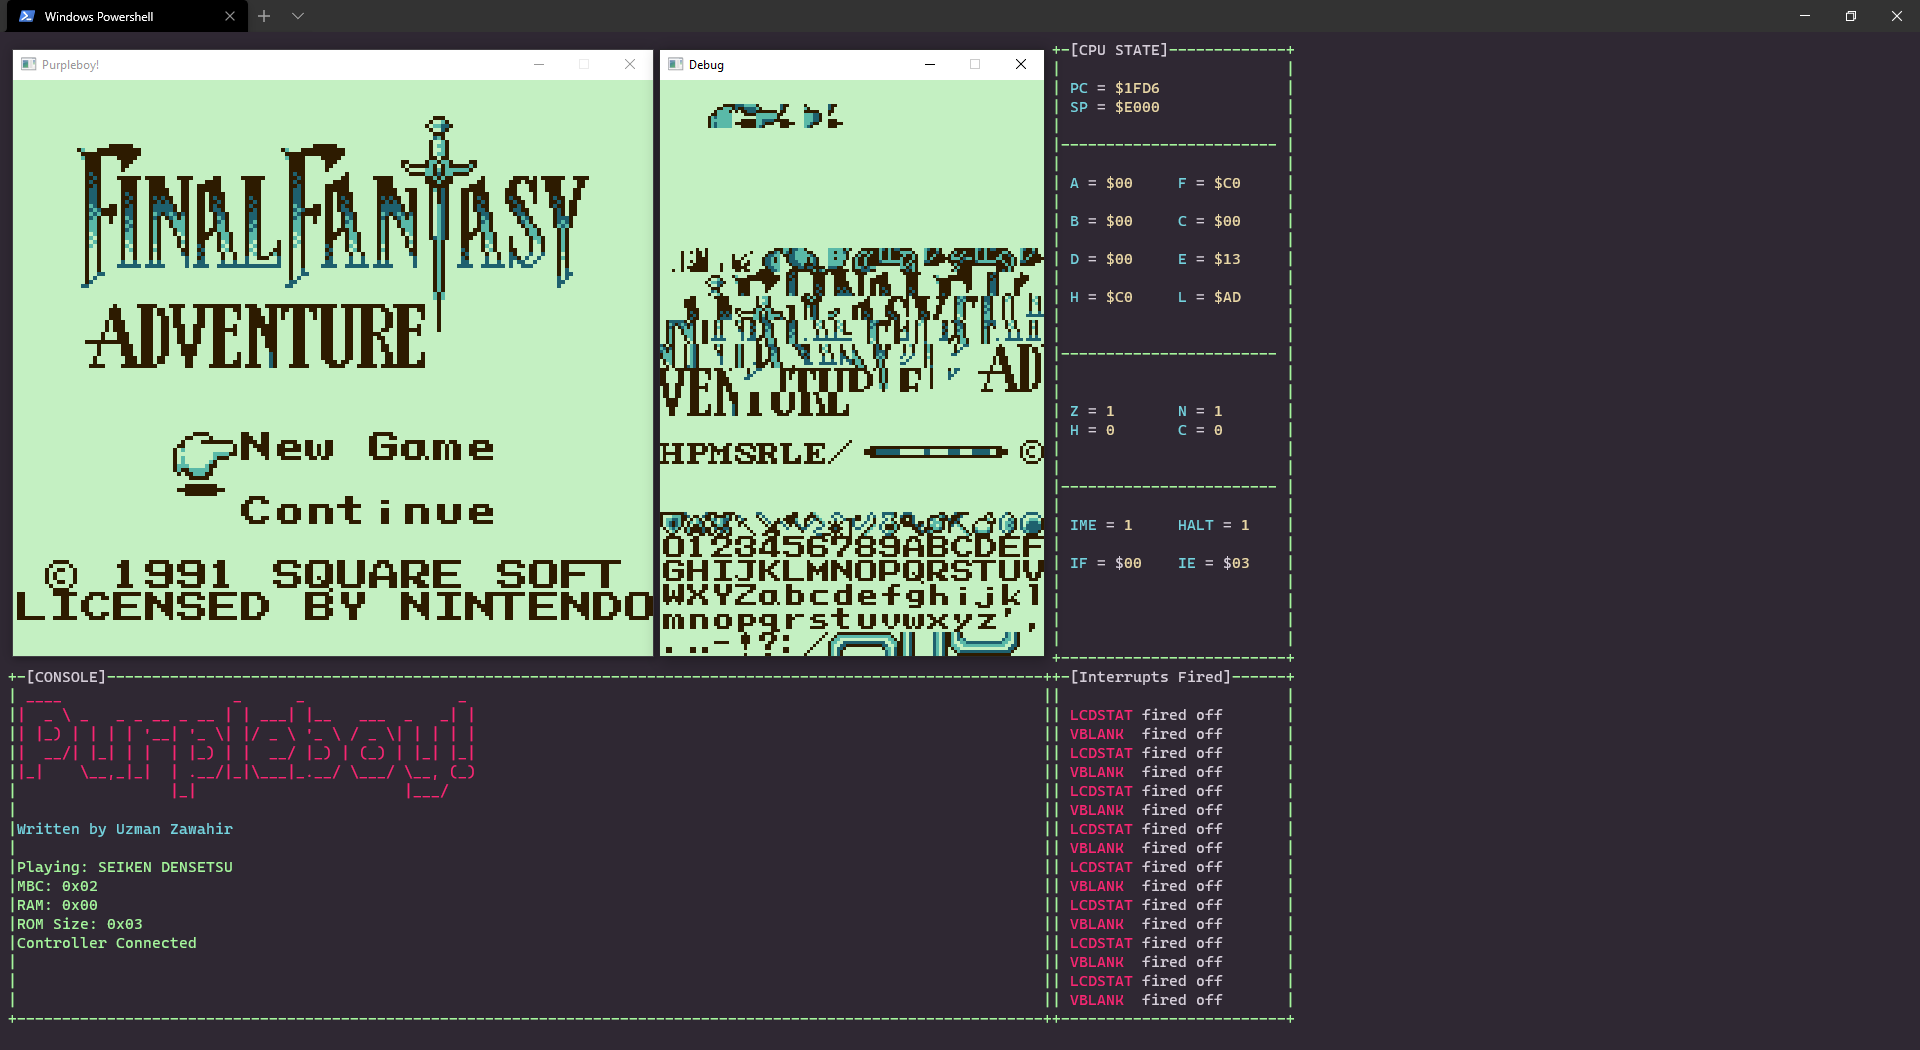Image resolution: width=1920 pixels, height=1050 pixels.
Task: Click the first LCDSTAT fired off entry
Action: click(1146, 715)
